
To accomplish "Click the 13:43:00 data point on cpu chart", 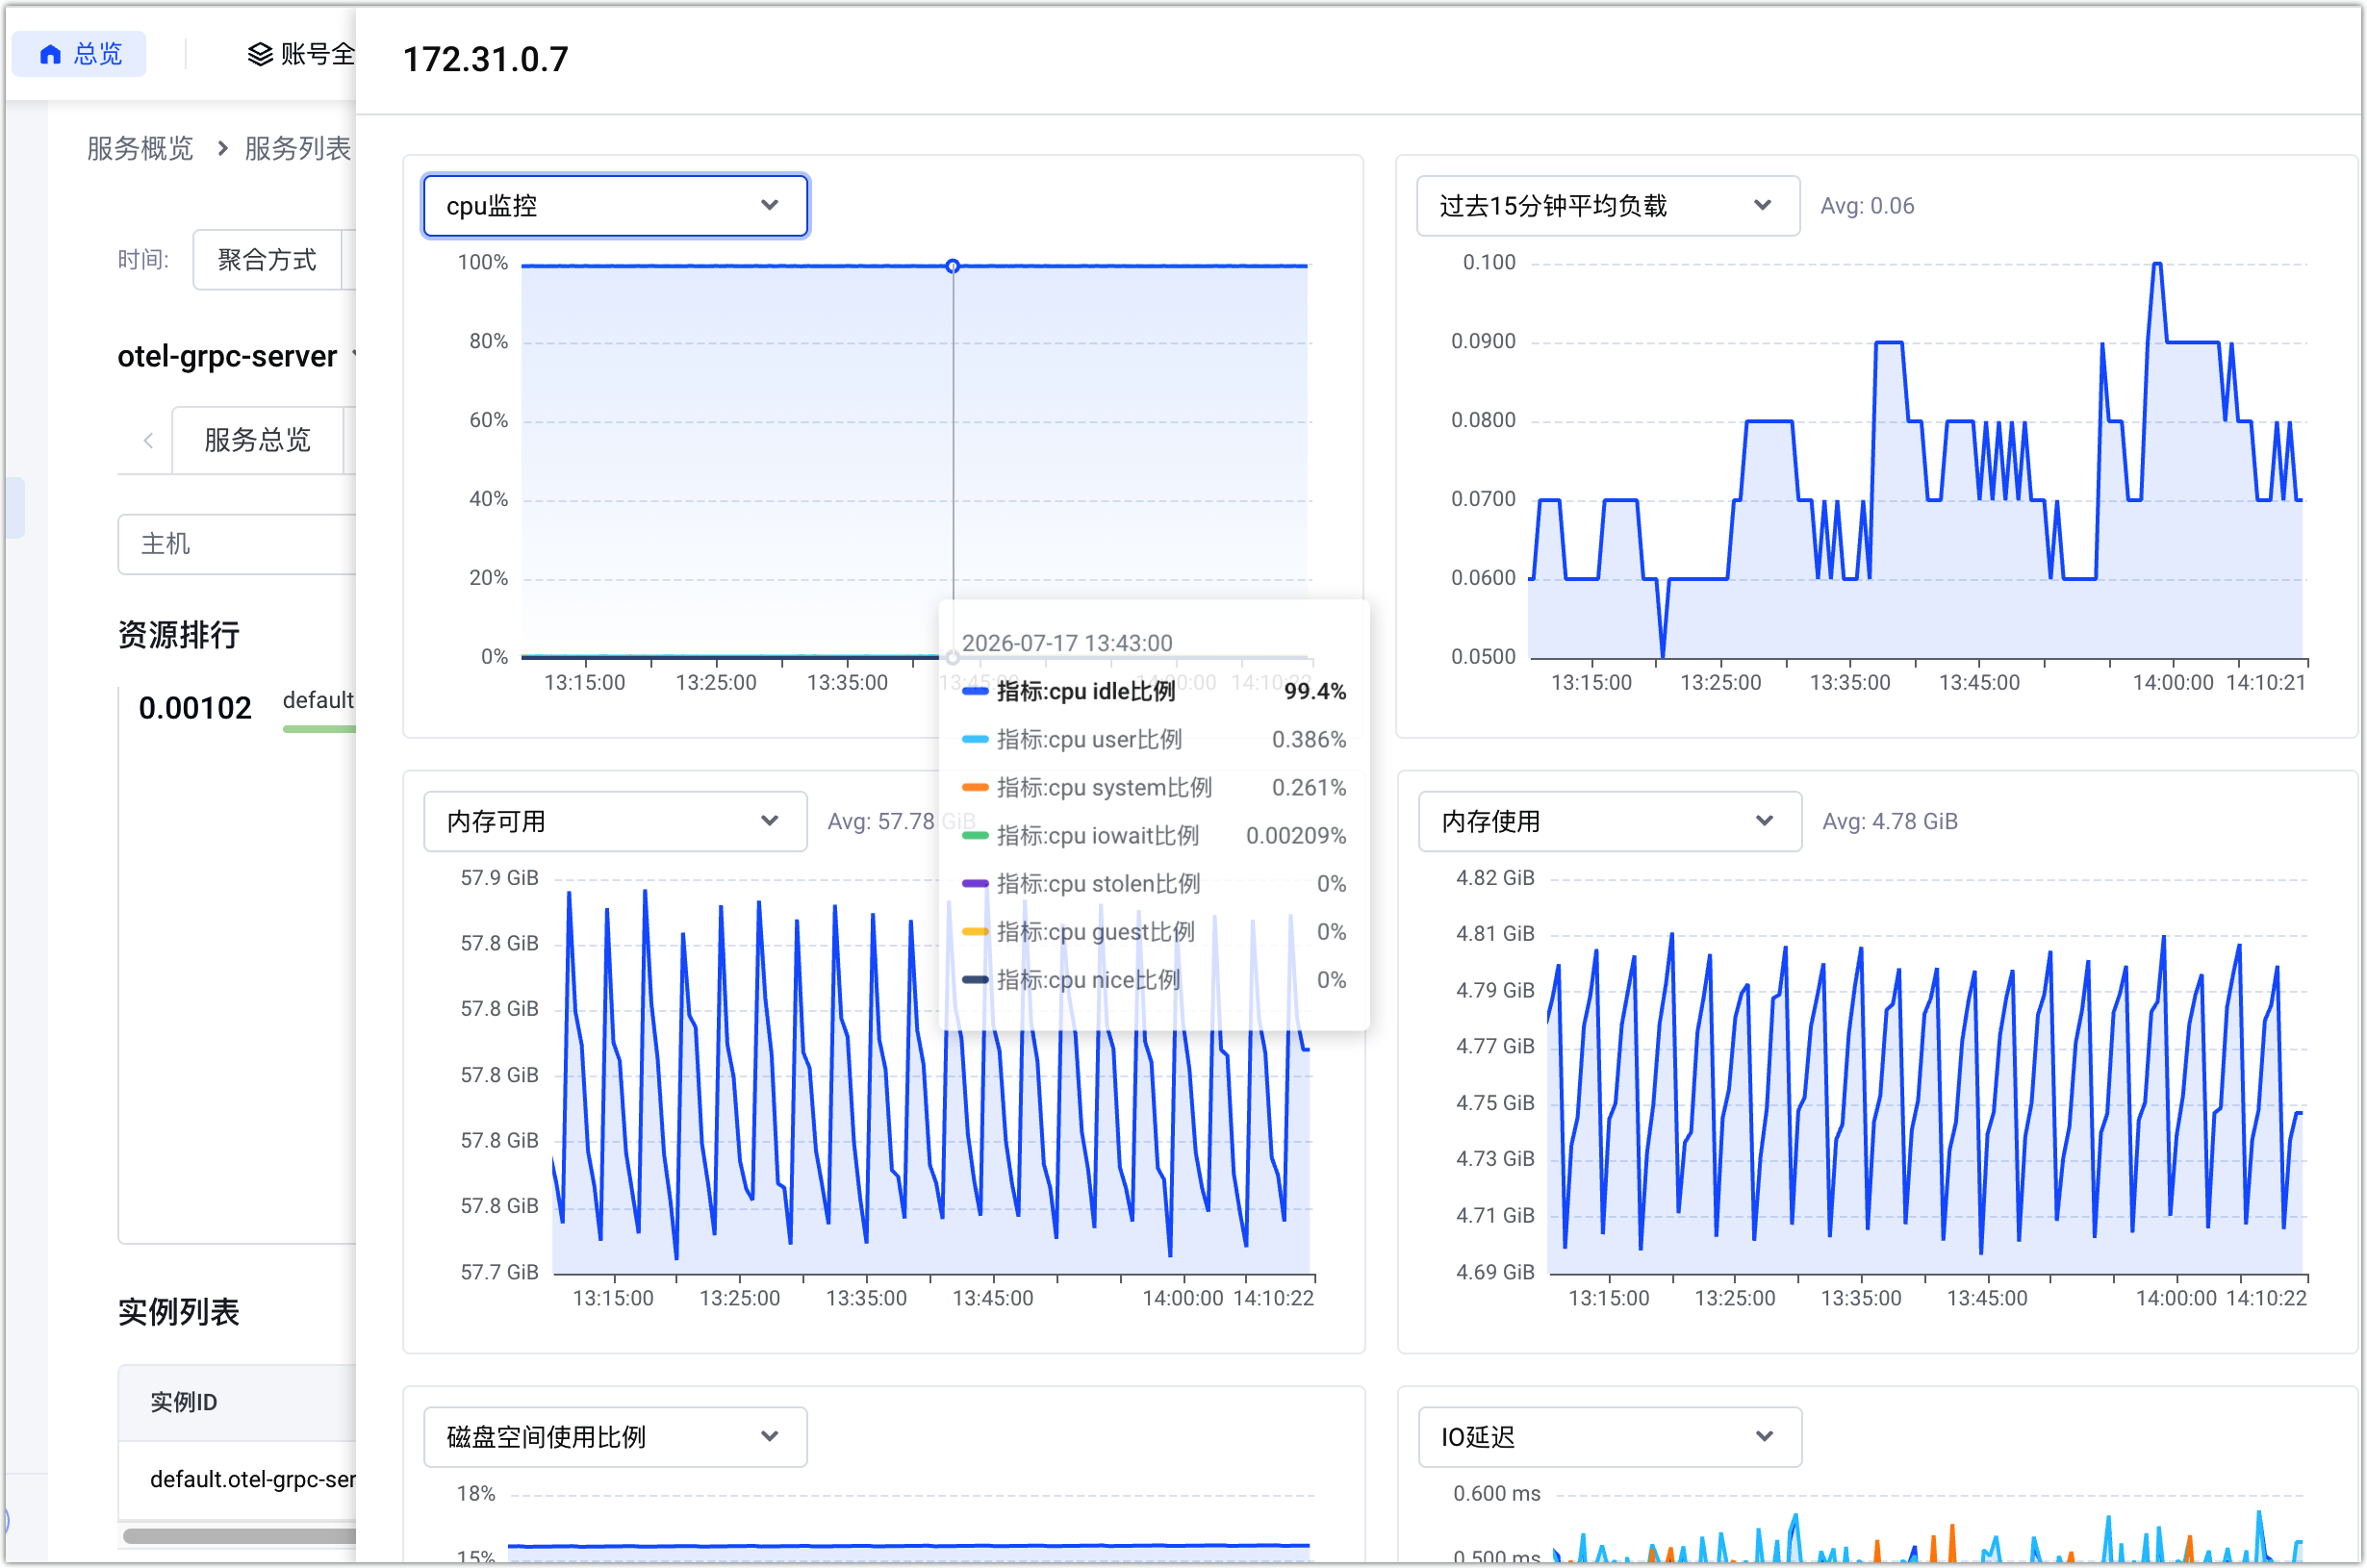I will [x=952, y=266].
